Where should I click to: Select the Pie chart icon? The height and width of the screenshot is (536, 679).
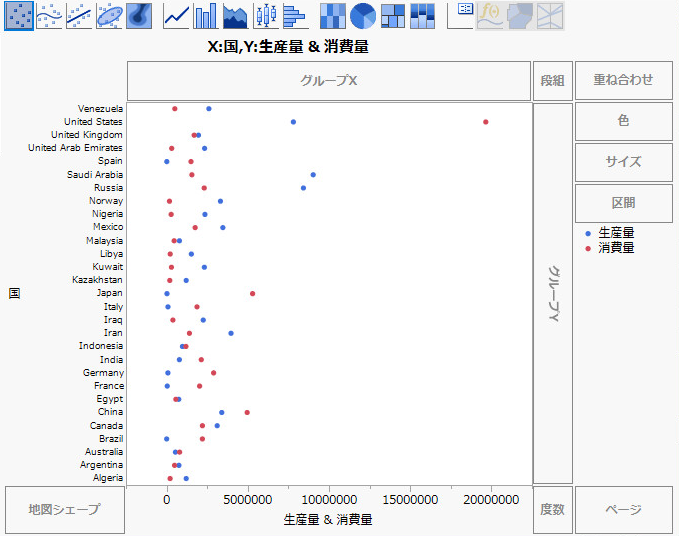363,15
